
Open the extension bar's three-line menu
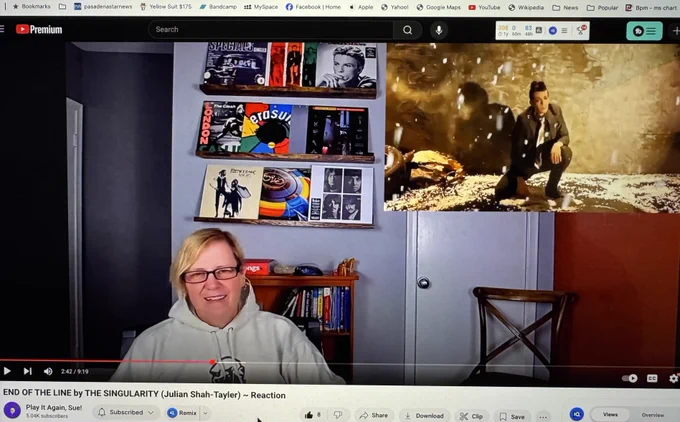(x=564, y=30)
